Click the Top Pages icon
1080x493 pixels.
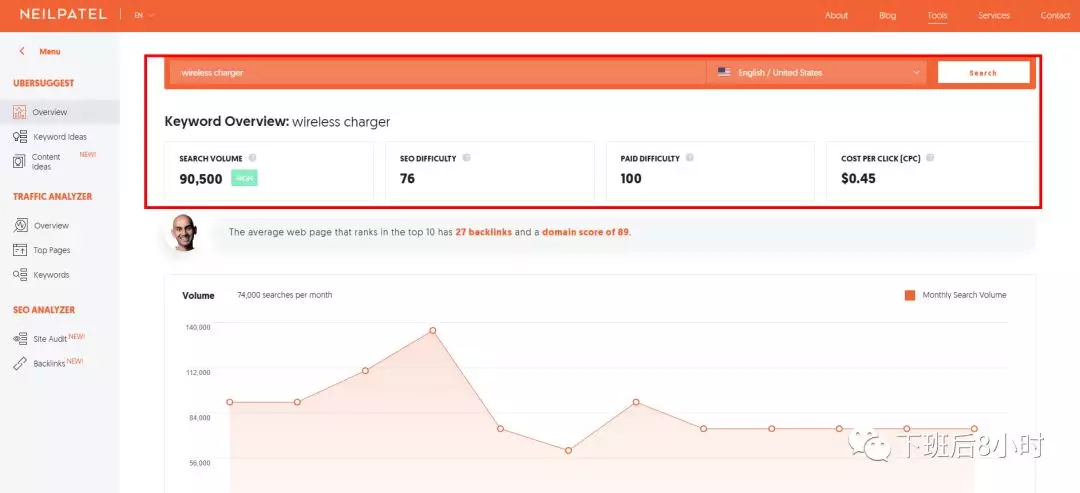pyautogui.click(x=20, y=250)
